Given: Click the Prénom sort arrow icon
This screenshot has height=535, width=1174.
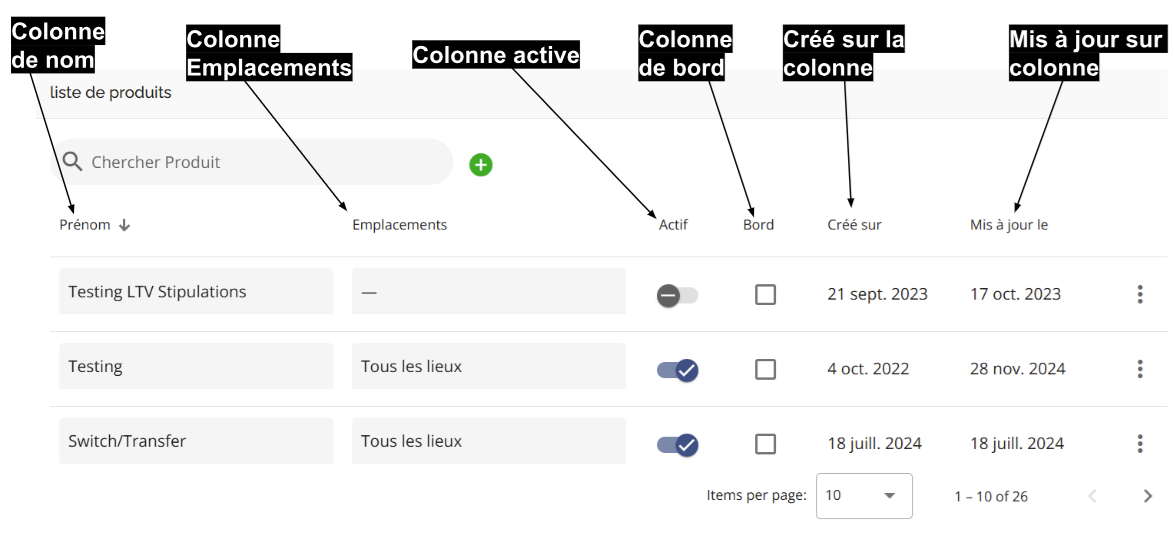Looking at the screenshot, I should (124, 225).
